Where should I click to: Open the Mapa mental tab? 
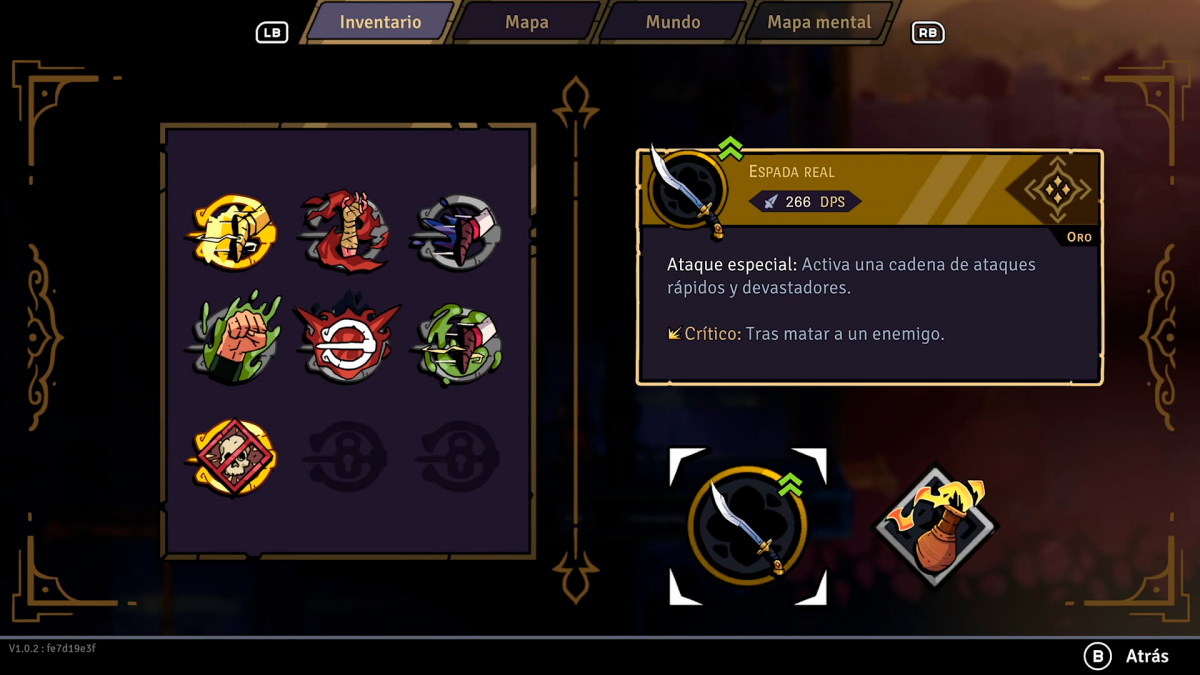click(x=819, y=22)
